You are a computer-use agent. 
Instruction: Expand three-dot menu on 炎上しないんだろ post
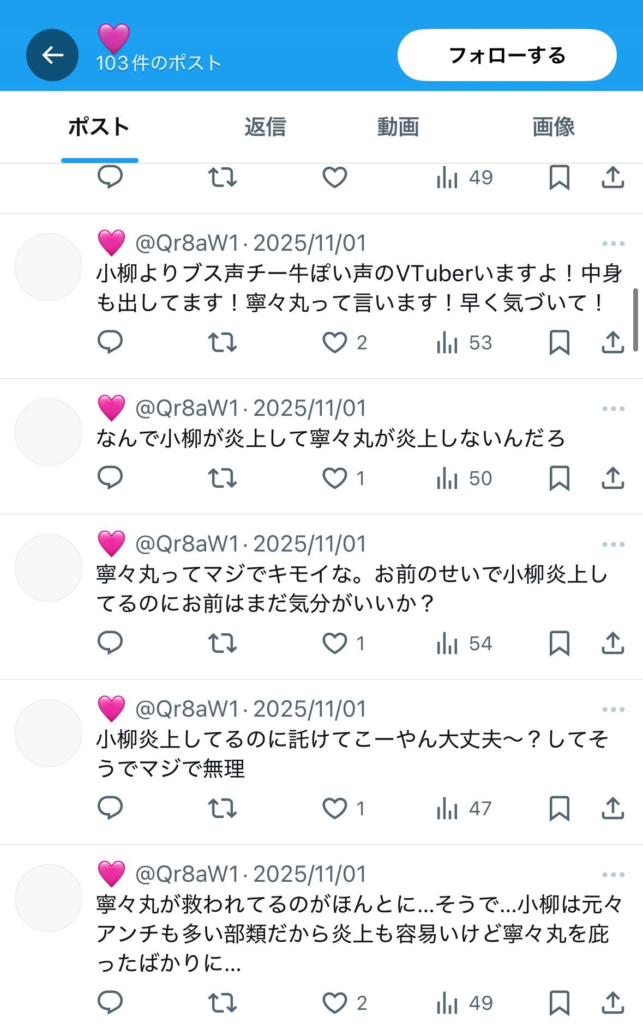pyautogui.click(x=613, y=409)
